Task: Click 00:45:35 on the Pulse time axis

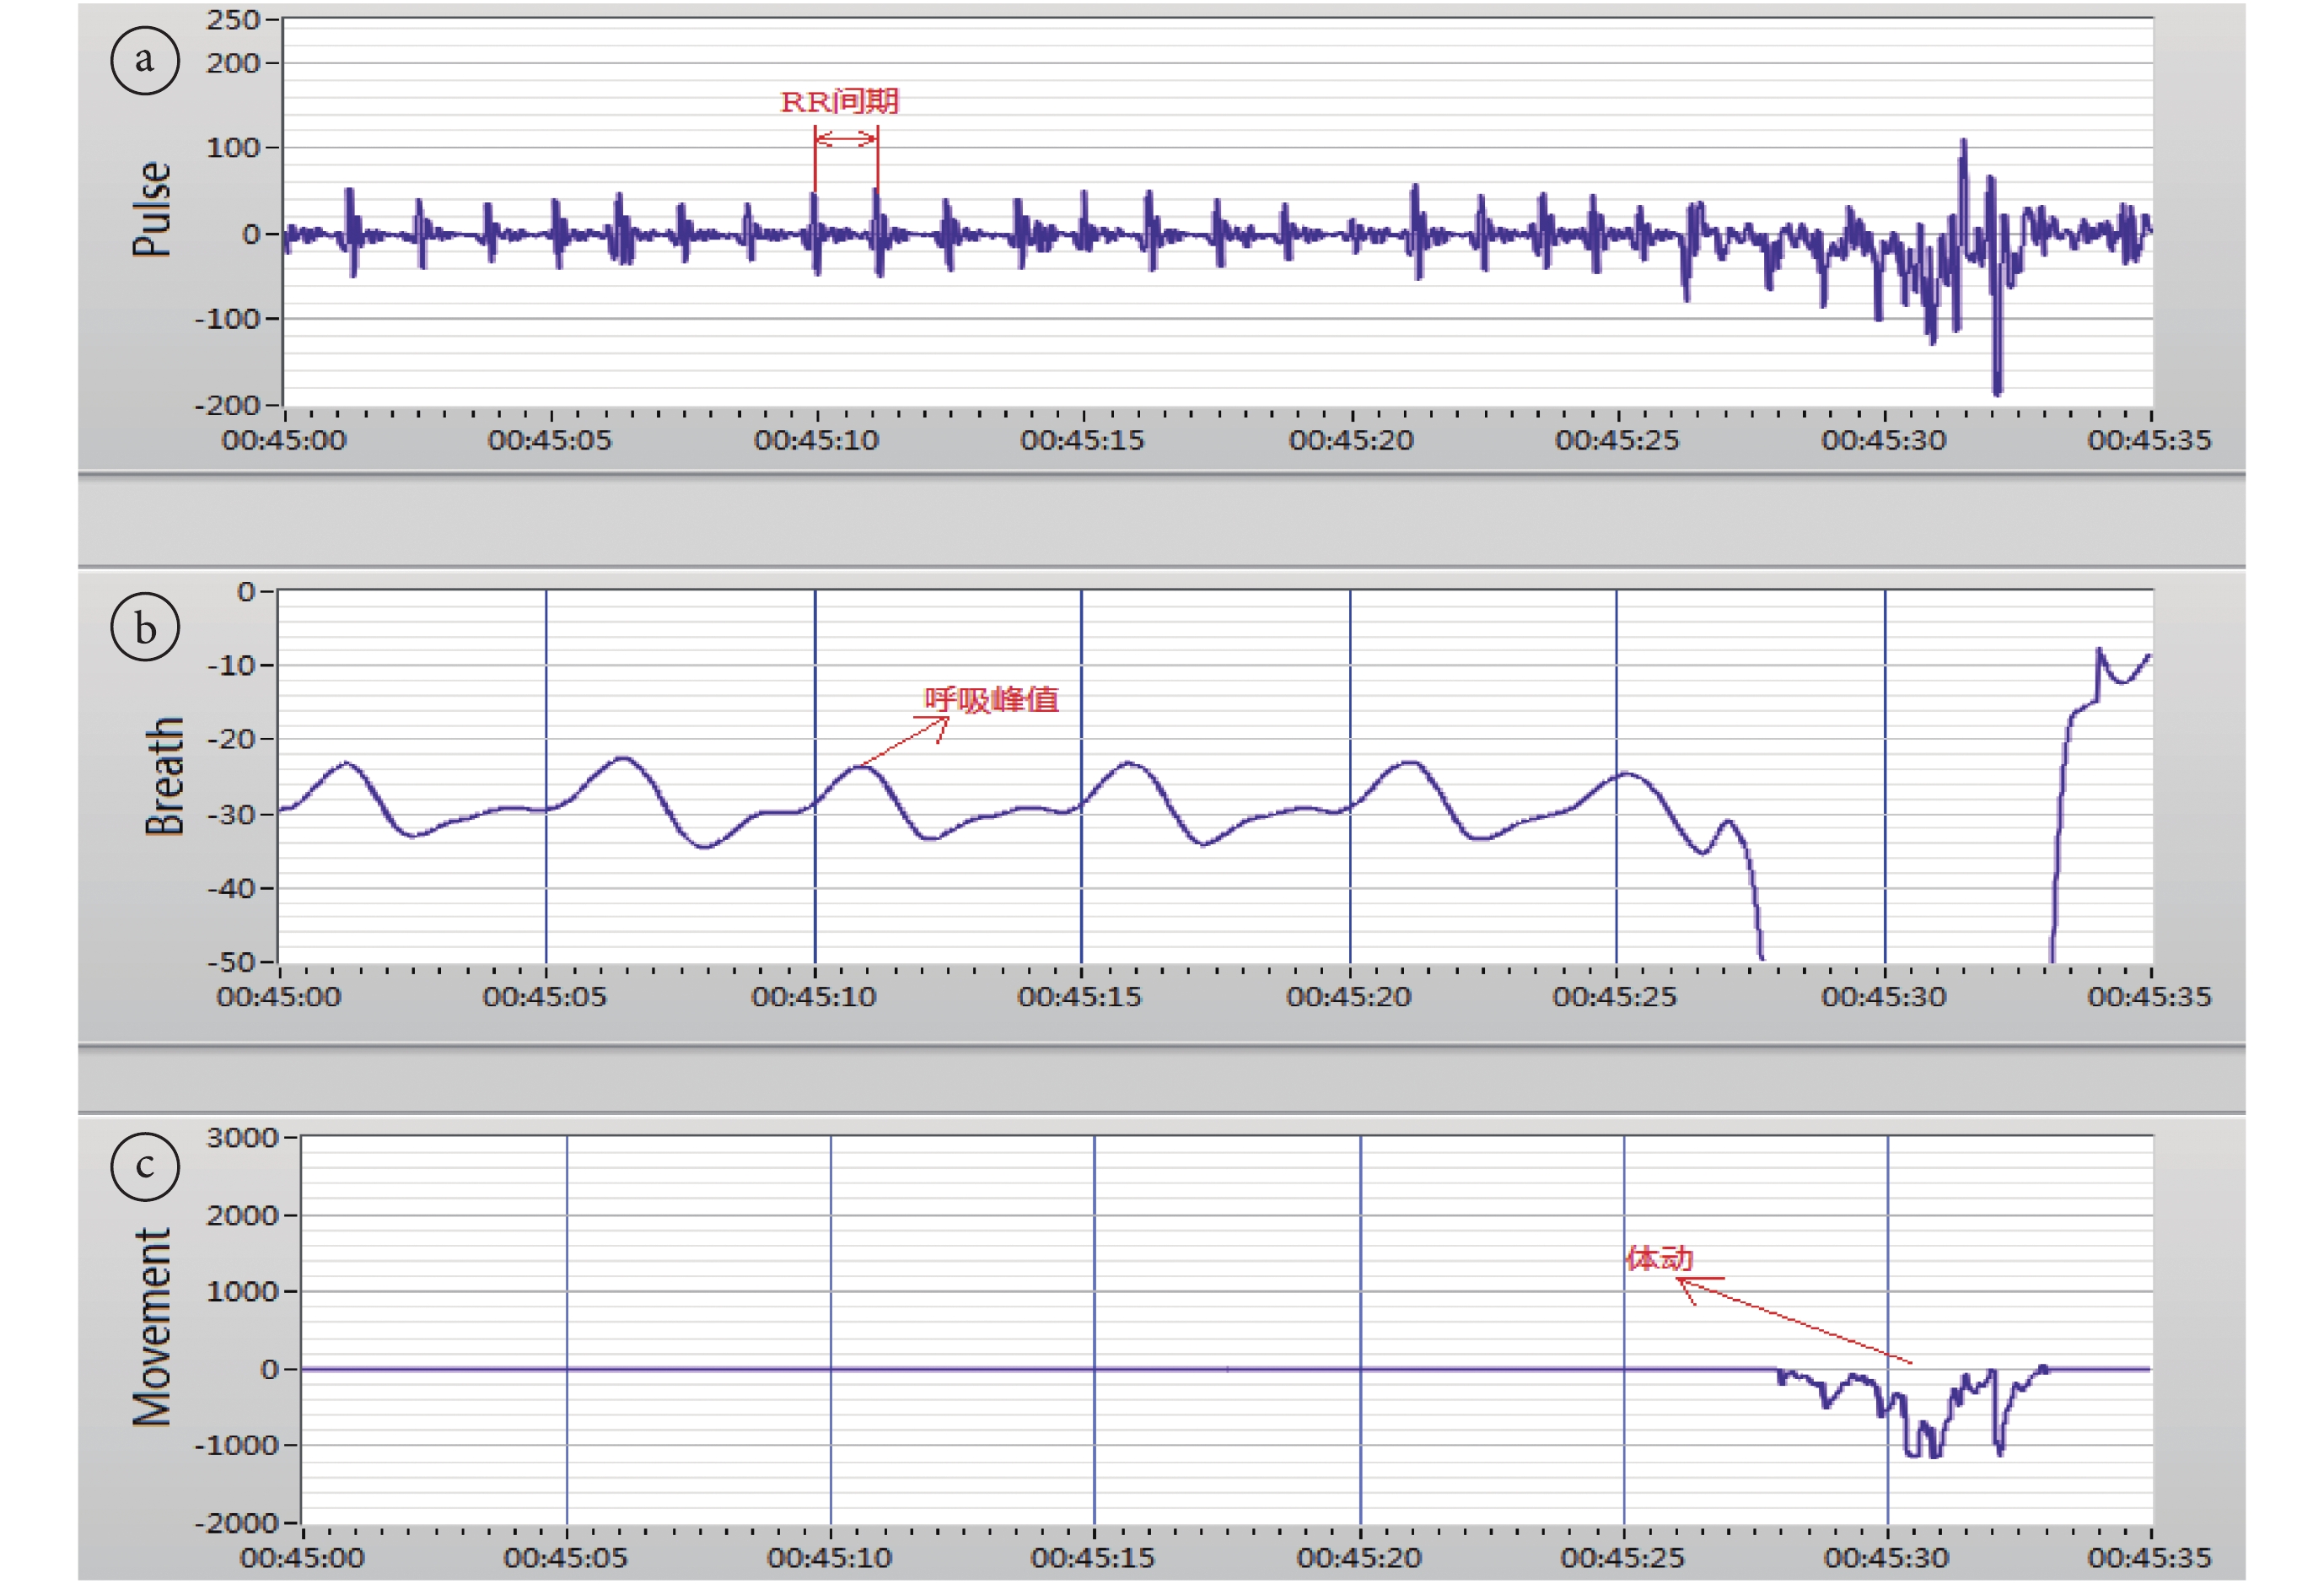Action: pos(2150,440)
